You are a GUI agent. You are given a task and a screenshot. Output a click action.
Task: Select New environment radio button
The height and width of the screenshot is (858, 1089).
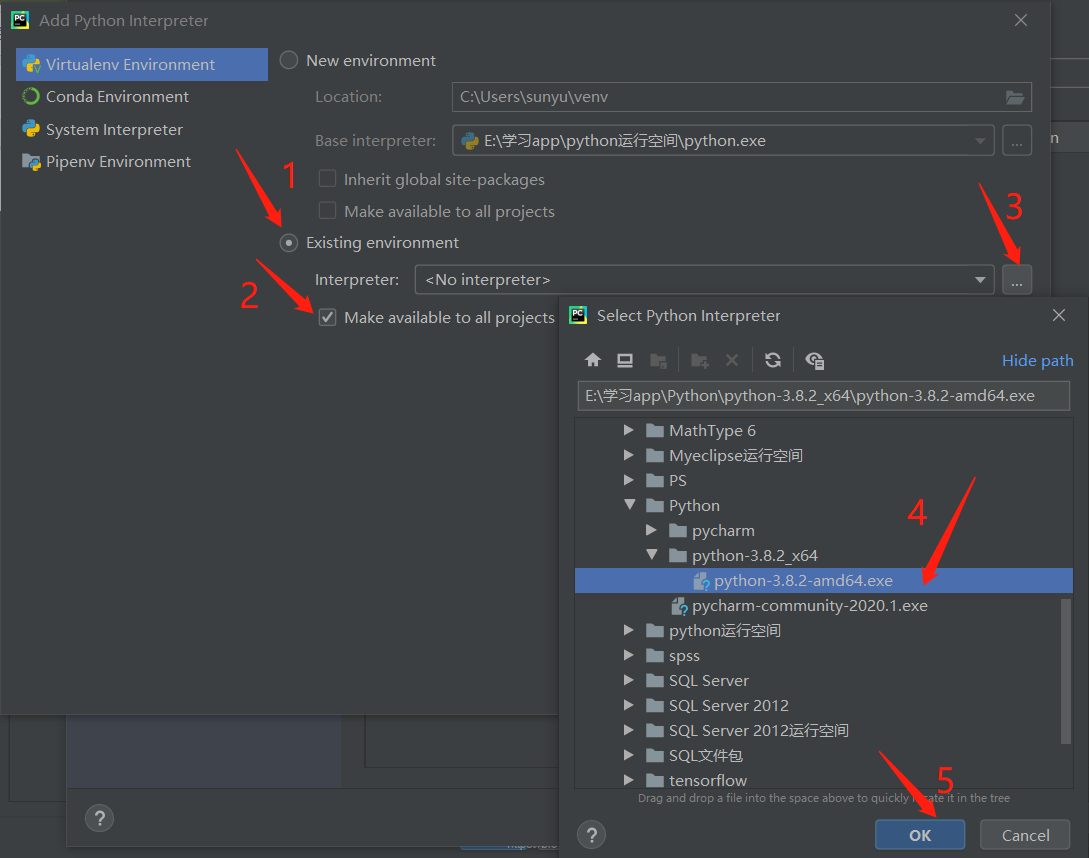point(288,60)
